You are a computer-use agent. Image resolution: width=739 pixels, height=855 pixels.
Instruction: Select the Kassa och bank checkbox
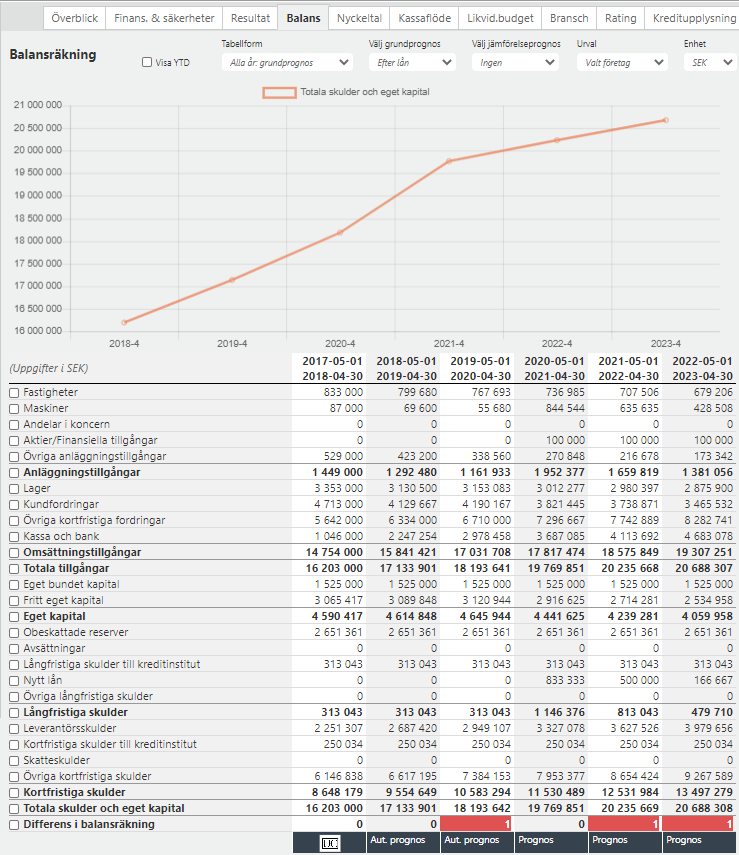coord(14,537)
